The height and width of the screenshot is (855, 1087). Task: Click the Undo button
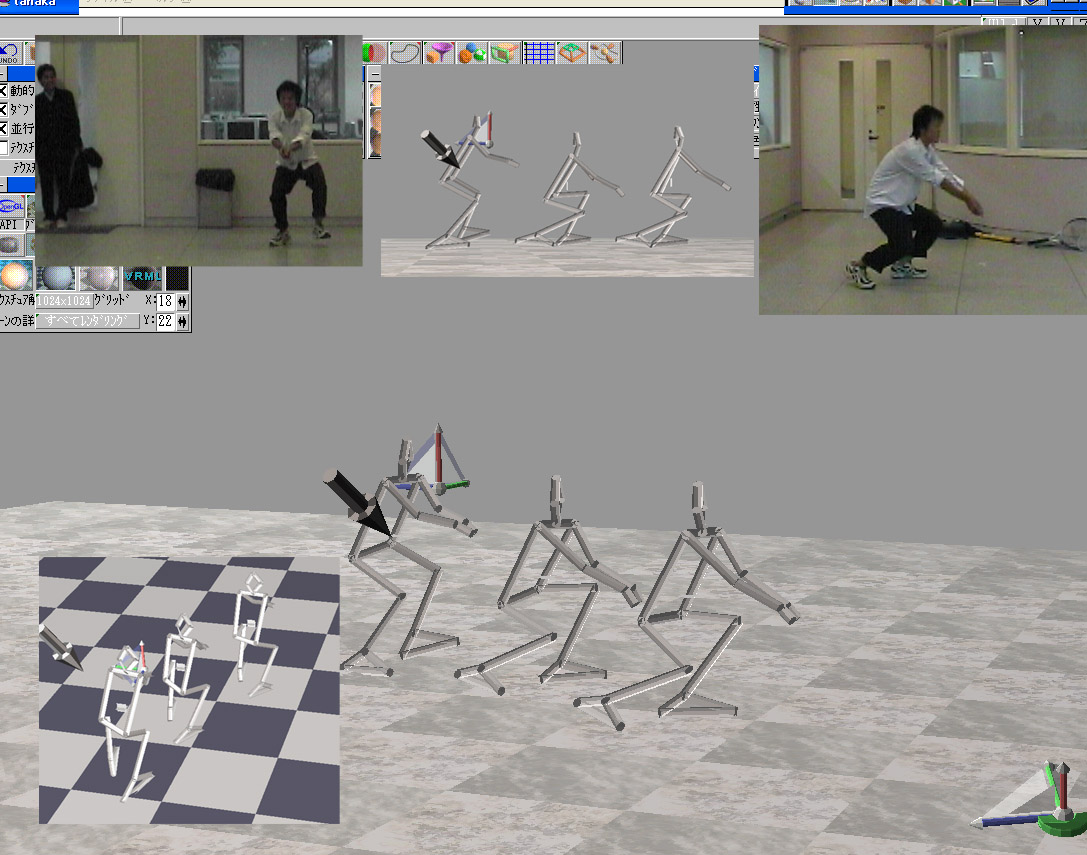(x=10, y=53)
